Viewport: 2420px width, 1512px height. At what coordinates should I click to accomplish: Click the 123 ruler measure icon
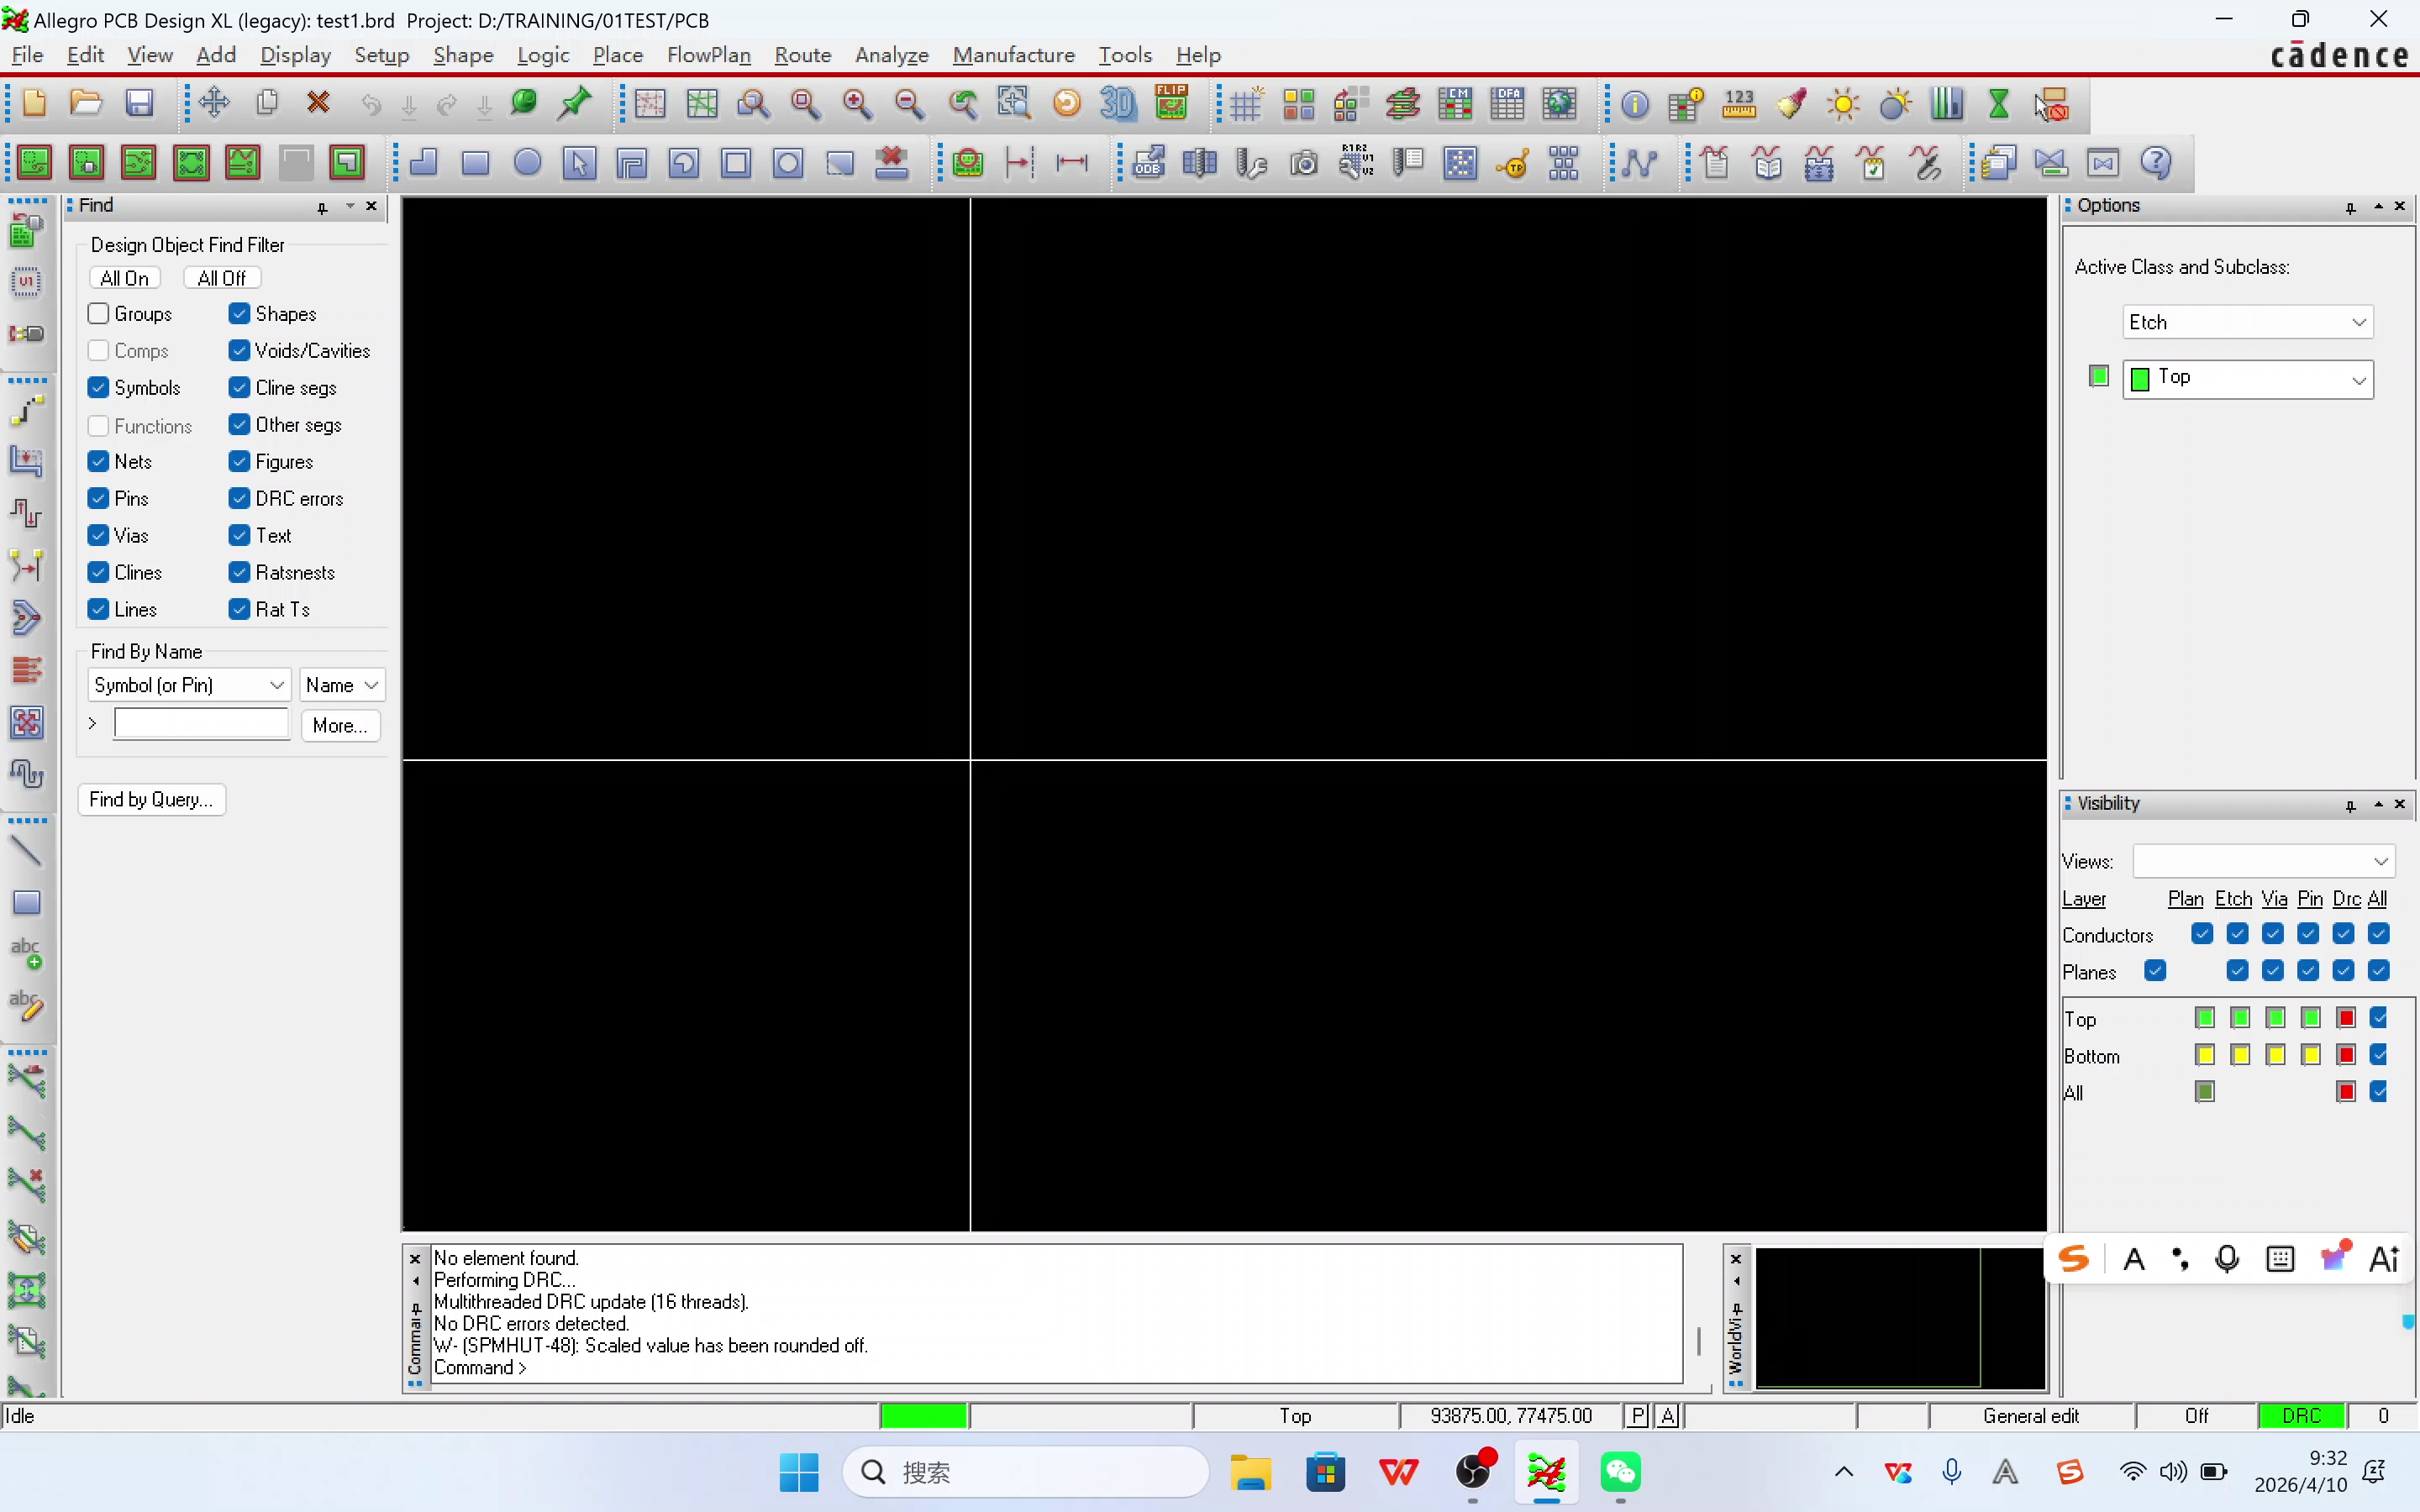click(x=1739, y=103)
